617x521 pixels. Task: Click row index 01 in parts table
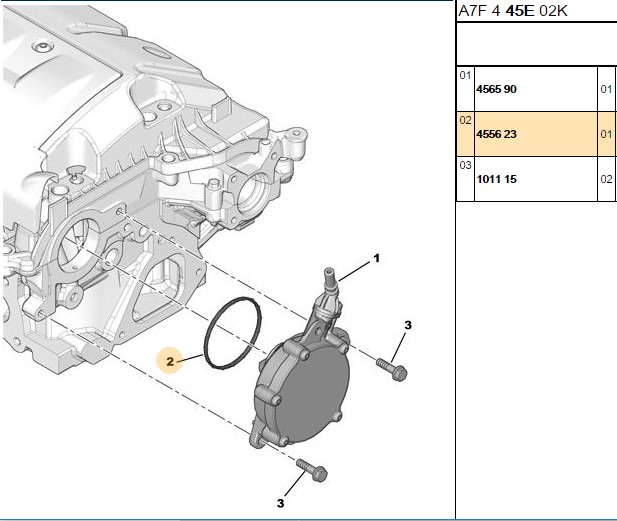point(465,75)
